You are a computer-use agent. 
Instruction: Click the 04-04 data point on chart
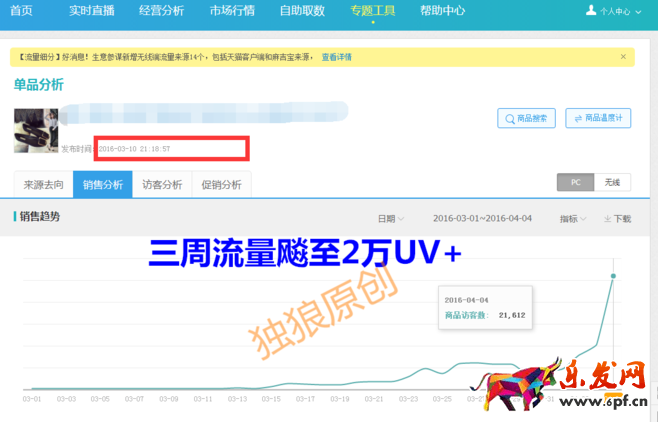[613, 276]
